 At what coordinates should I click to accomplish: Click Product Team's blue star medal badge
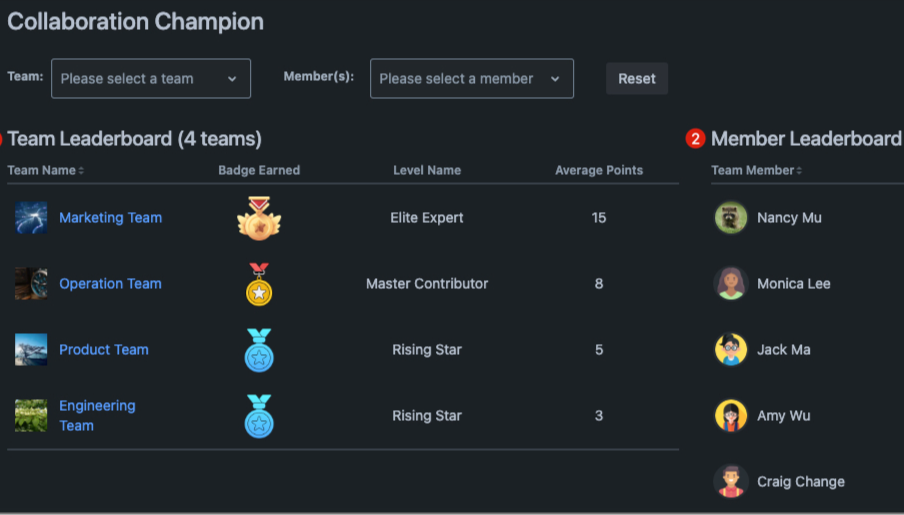pyautogui.click(x=259, y=350)
